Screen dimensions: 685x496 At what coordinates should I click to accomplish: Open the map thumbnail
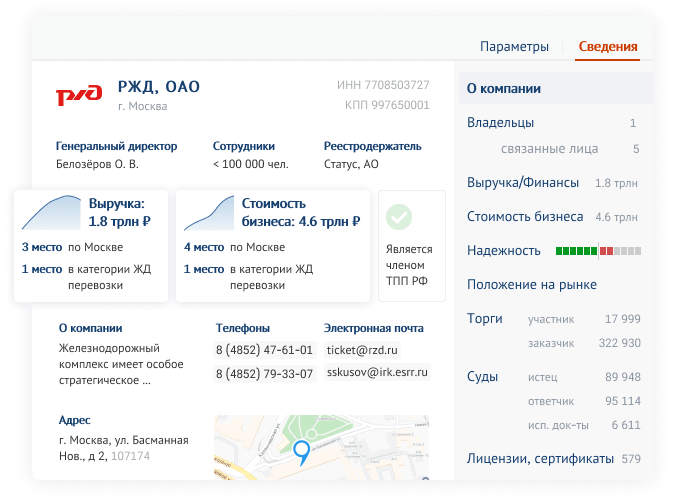(321, 447)
